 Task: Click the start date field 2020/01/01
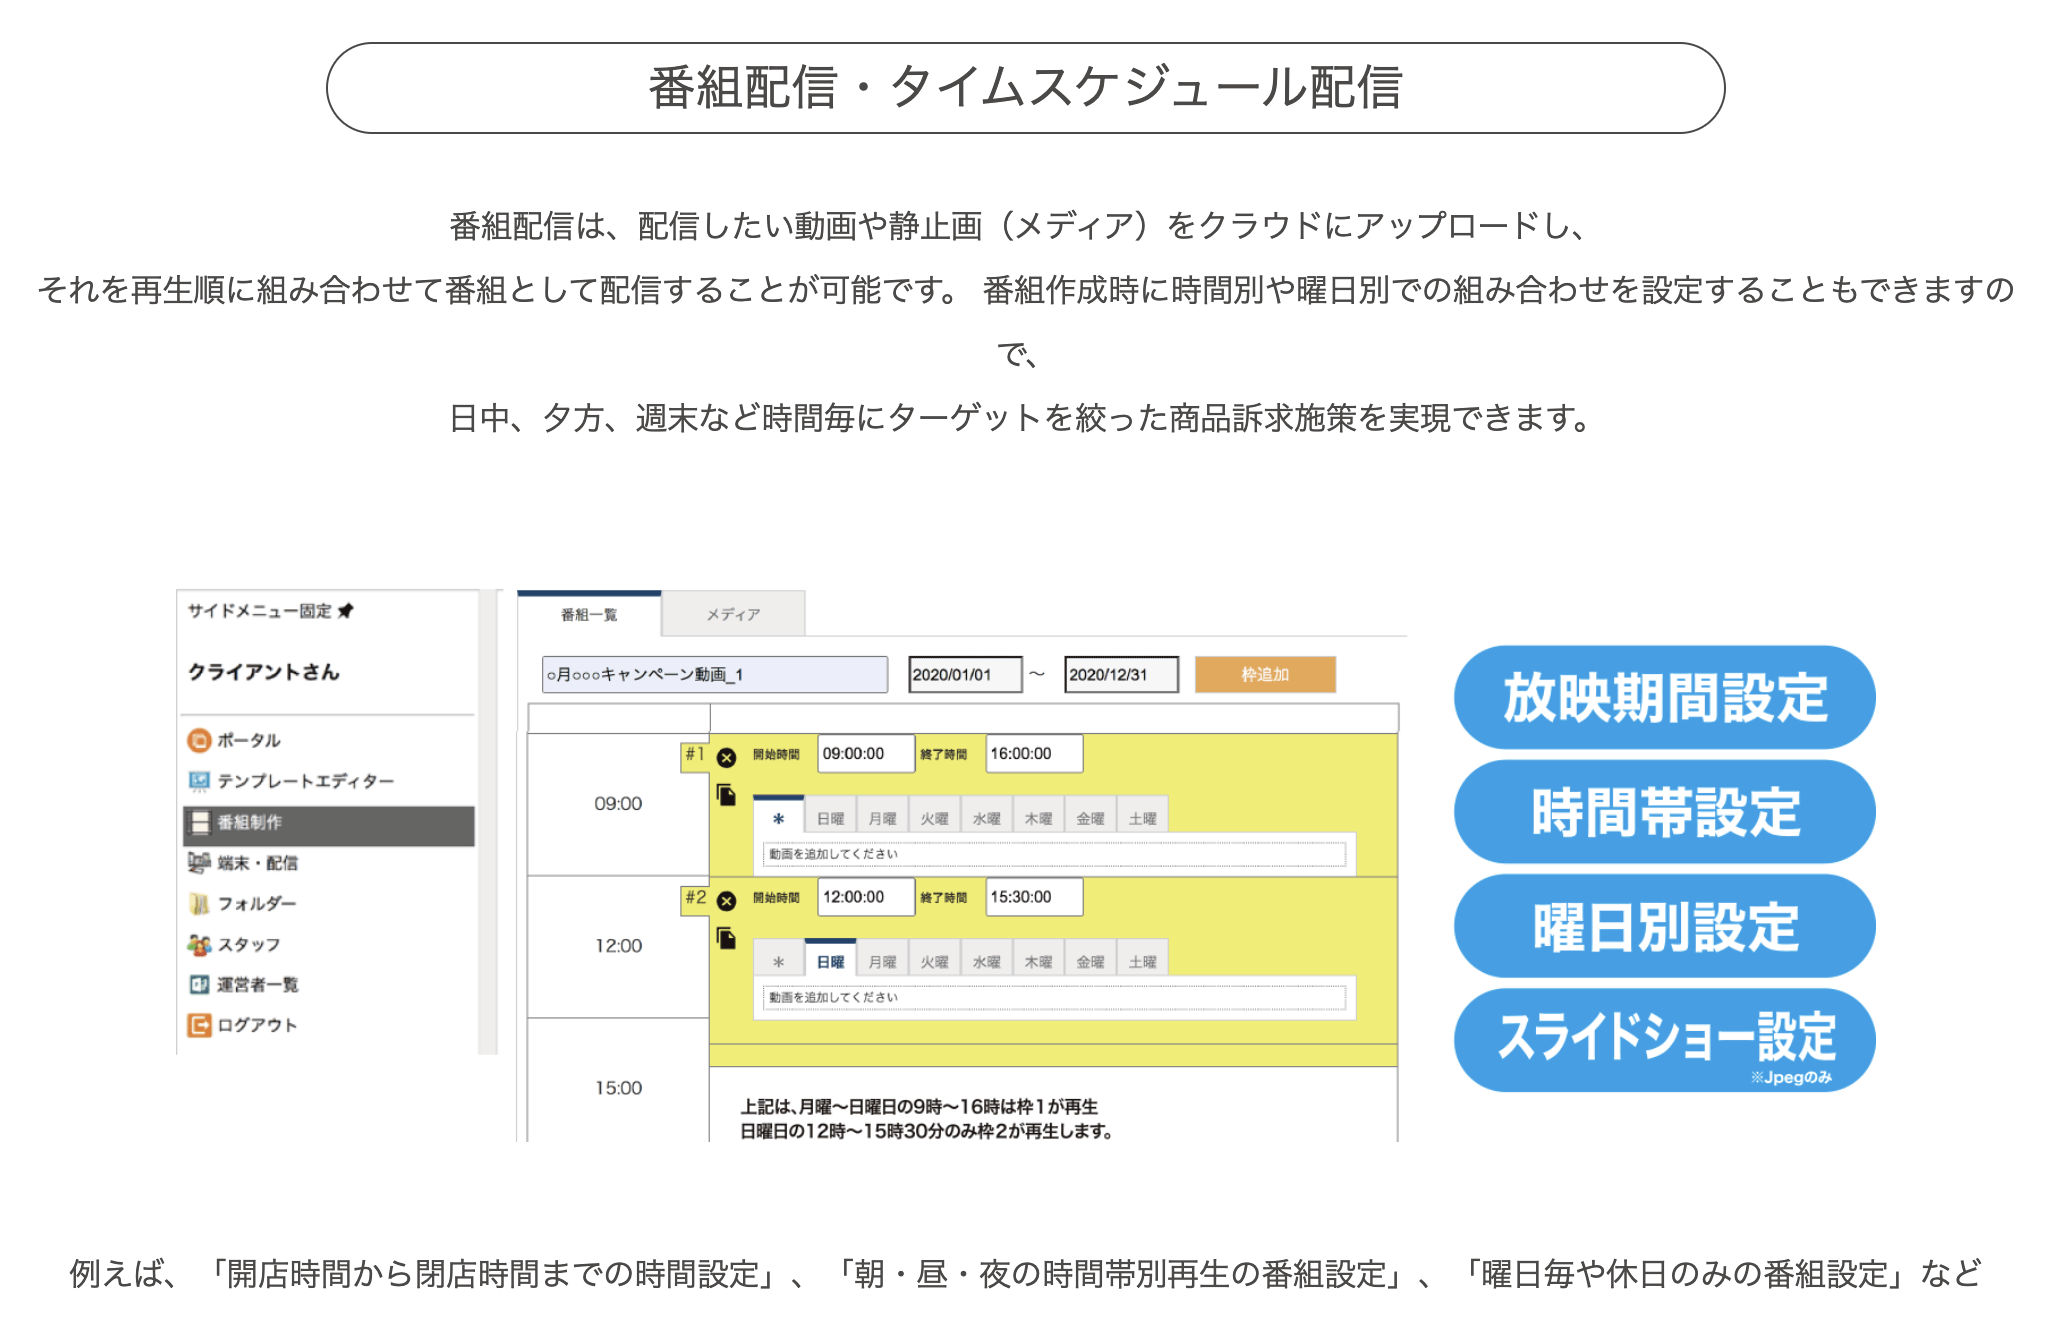[965, 674]
